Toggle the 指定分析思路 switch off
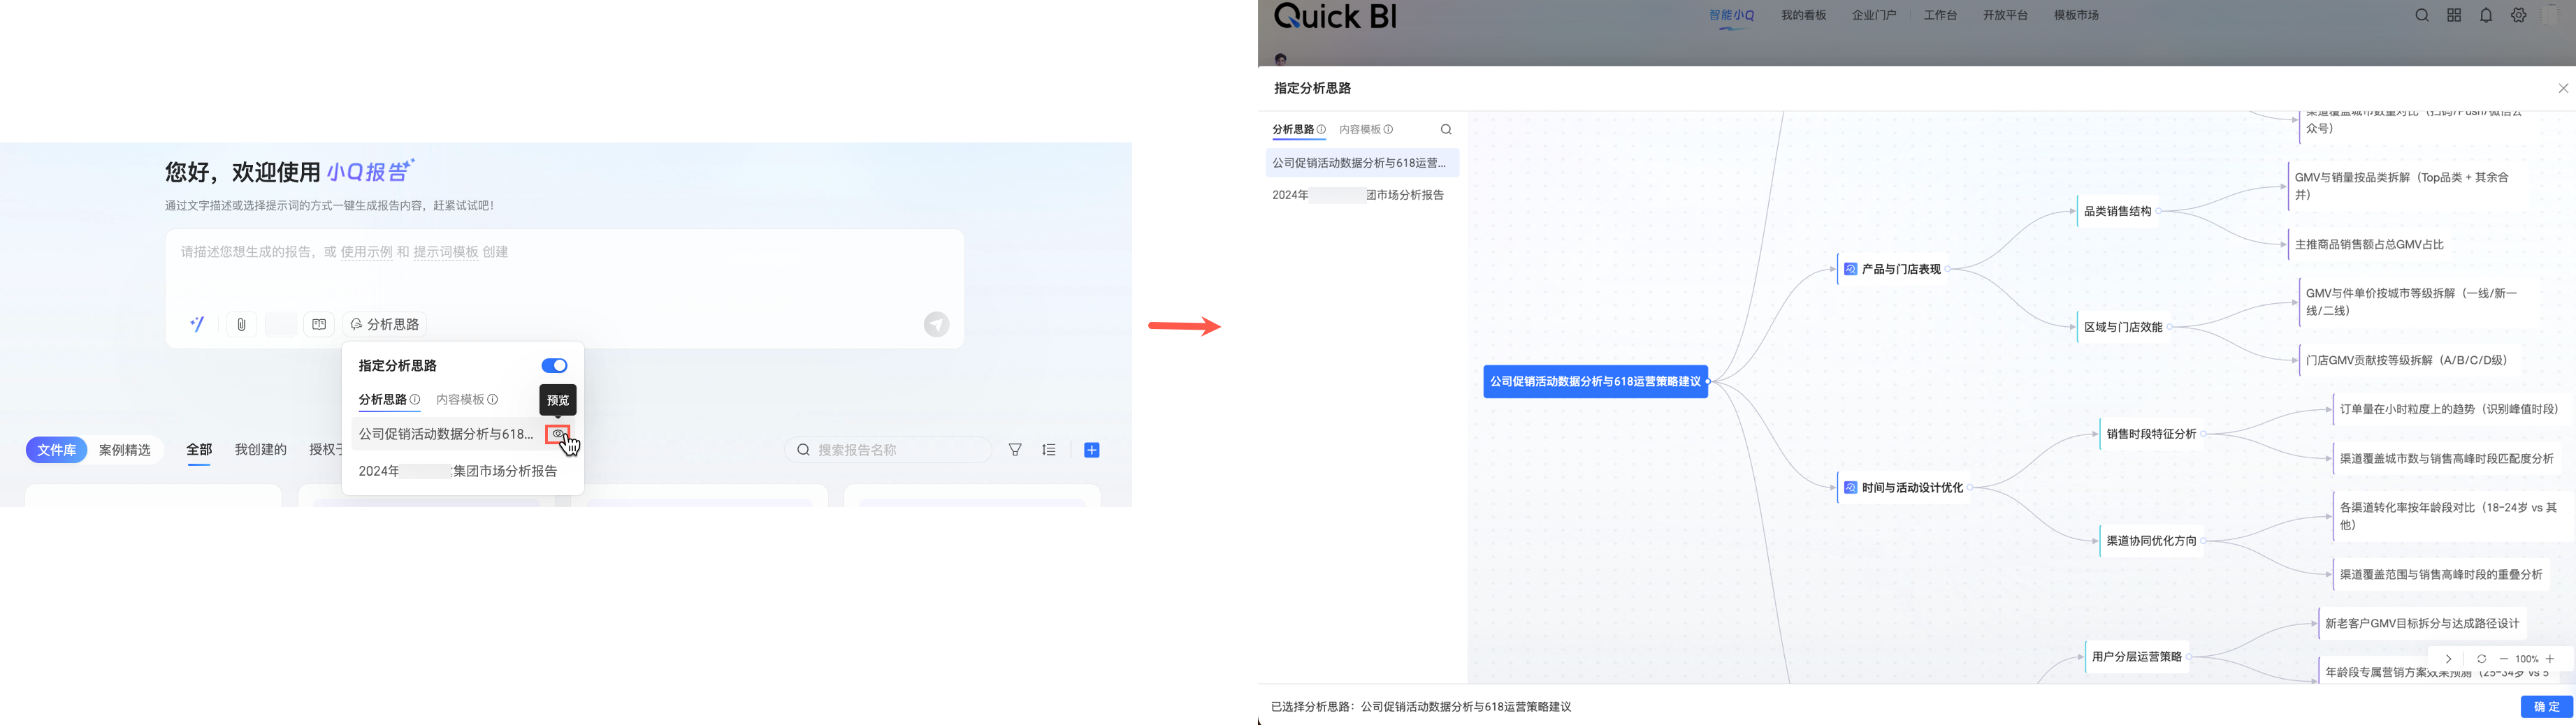Screen dimensions: 2576x725 [554, 366]
